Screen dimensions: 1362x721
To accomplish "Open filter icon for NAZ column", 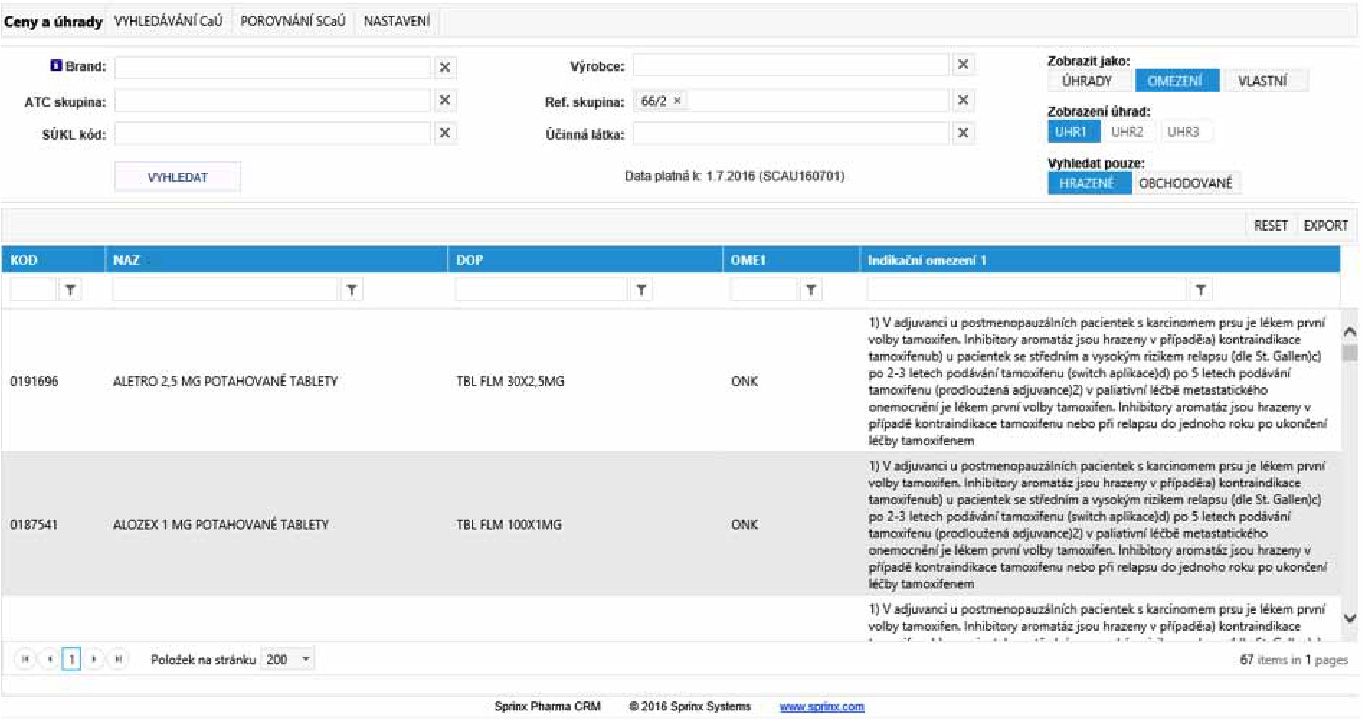I will [x=352, y=290].
